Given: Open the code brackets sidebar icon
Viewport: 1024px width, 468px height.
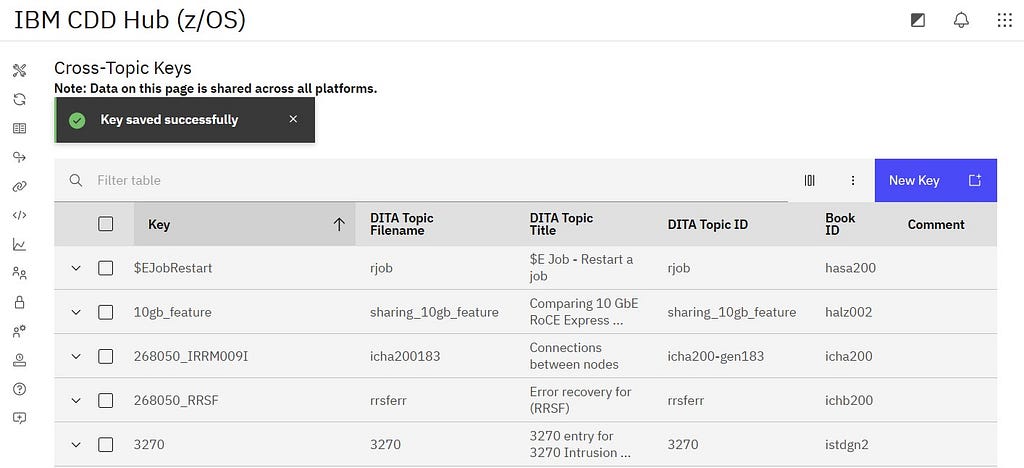Looking at the screenshot, I should pyautogui.click(x=19, y=215).
